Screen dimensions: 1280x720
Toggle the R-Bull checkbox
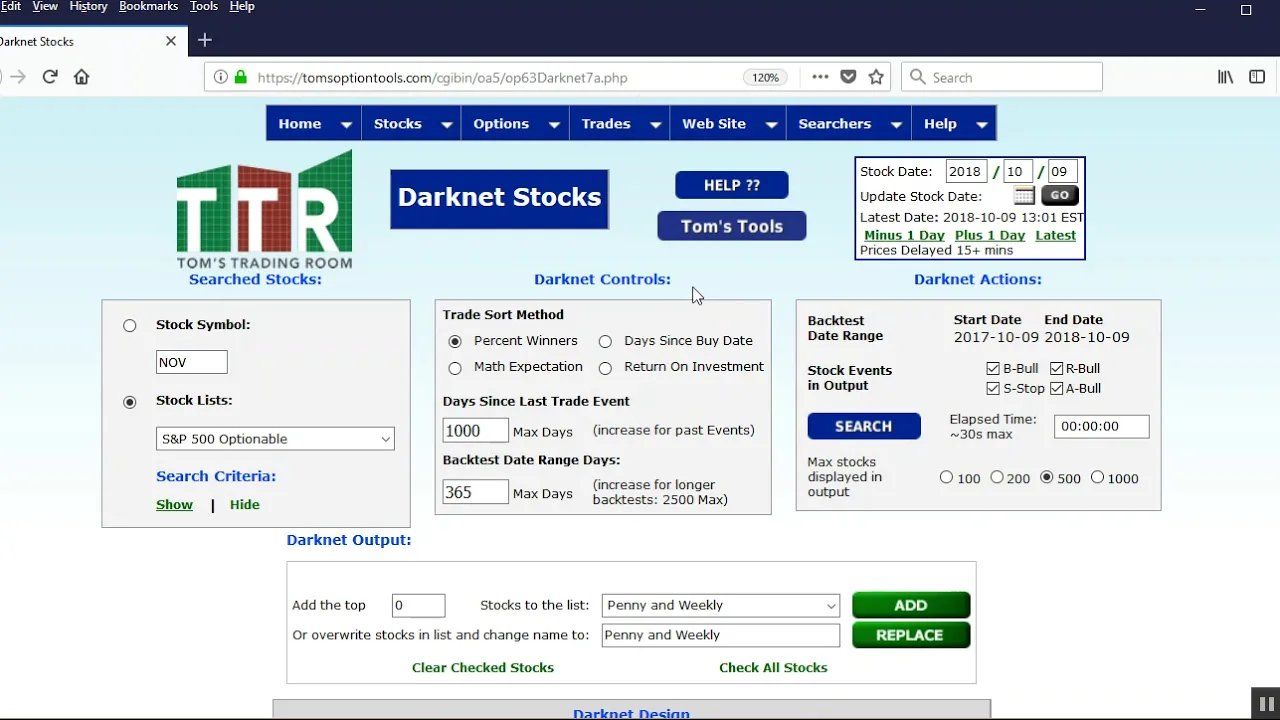(1056, 369)
